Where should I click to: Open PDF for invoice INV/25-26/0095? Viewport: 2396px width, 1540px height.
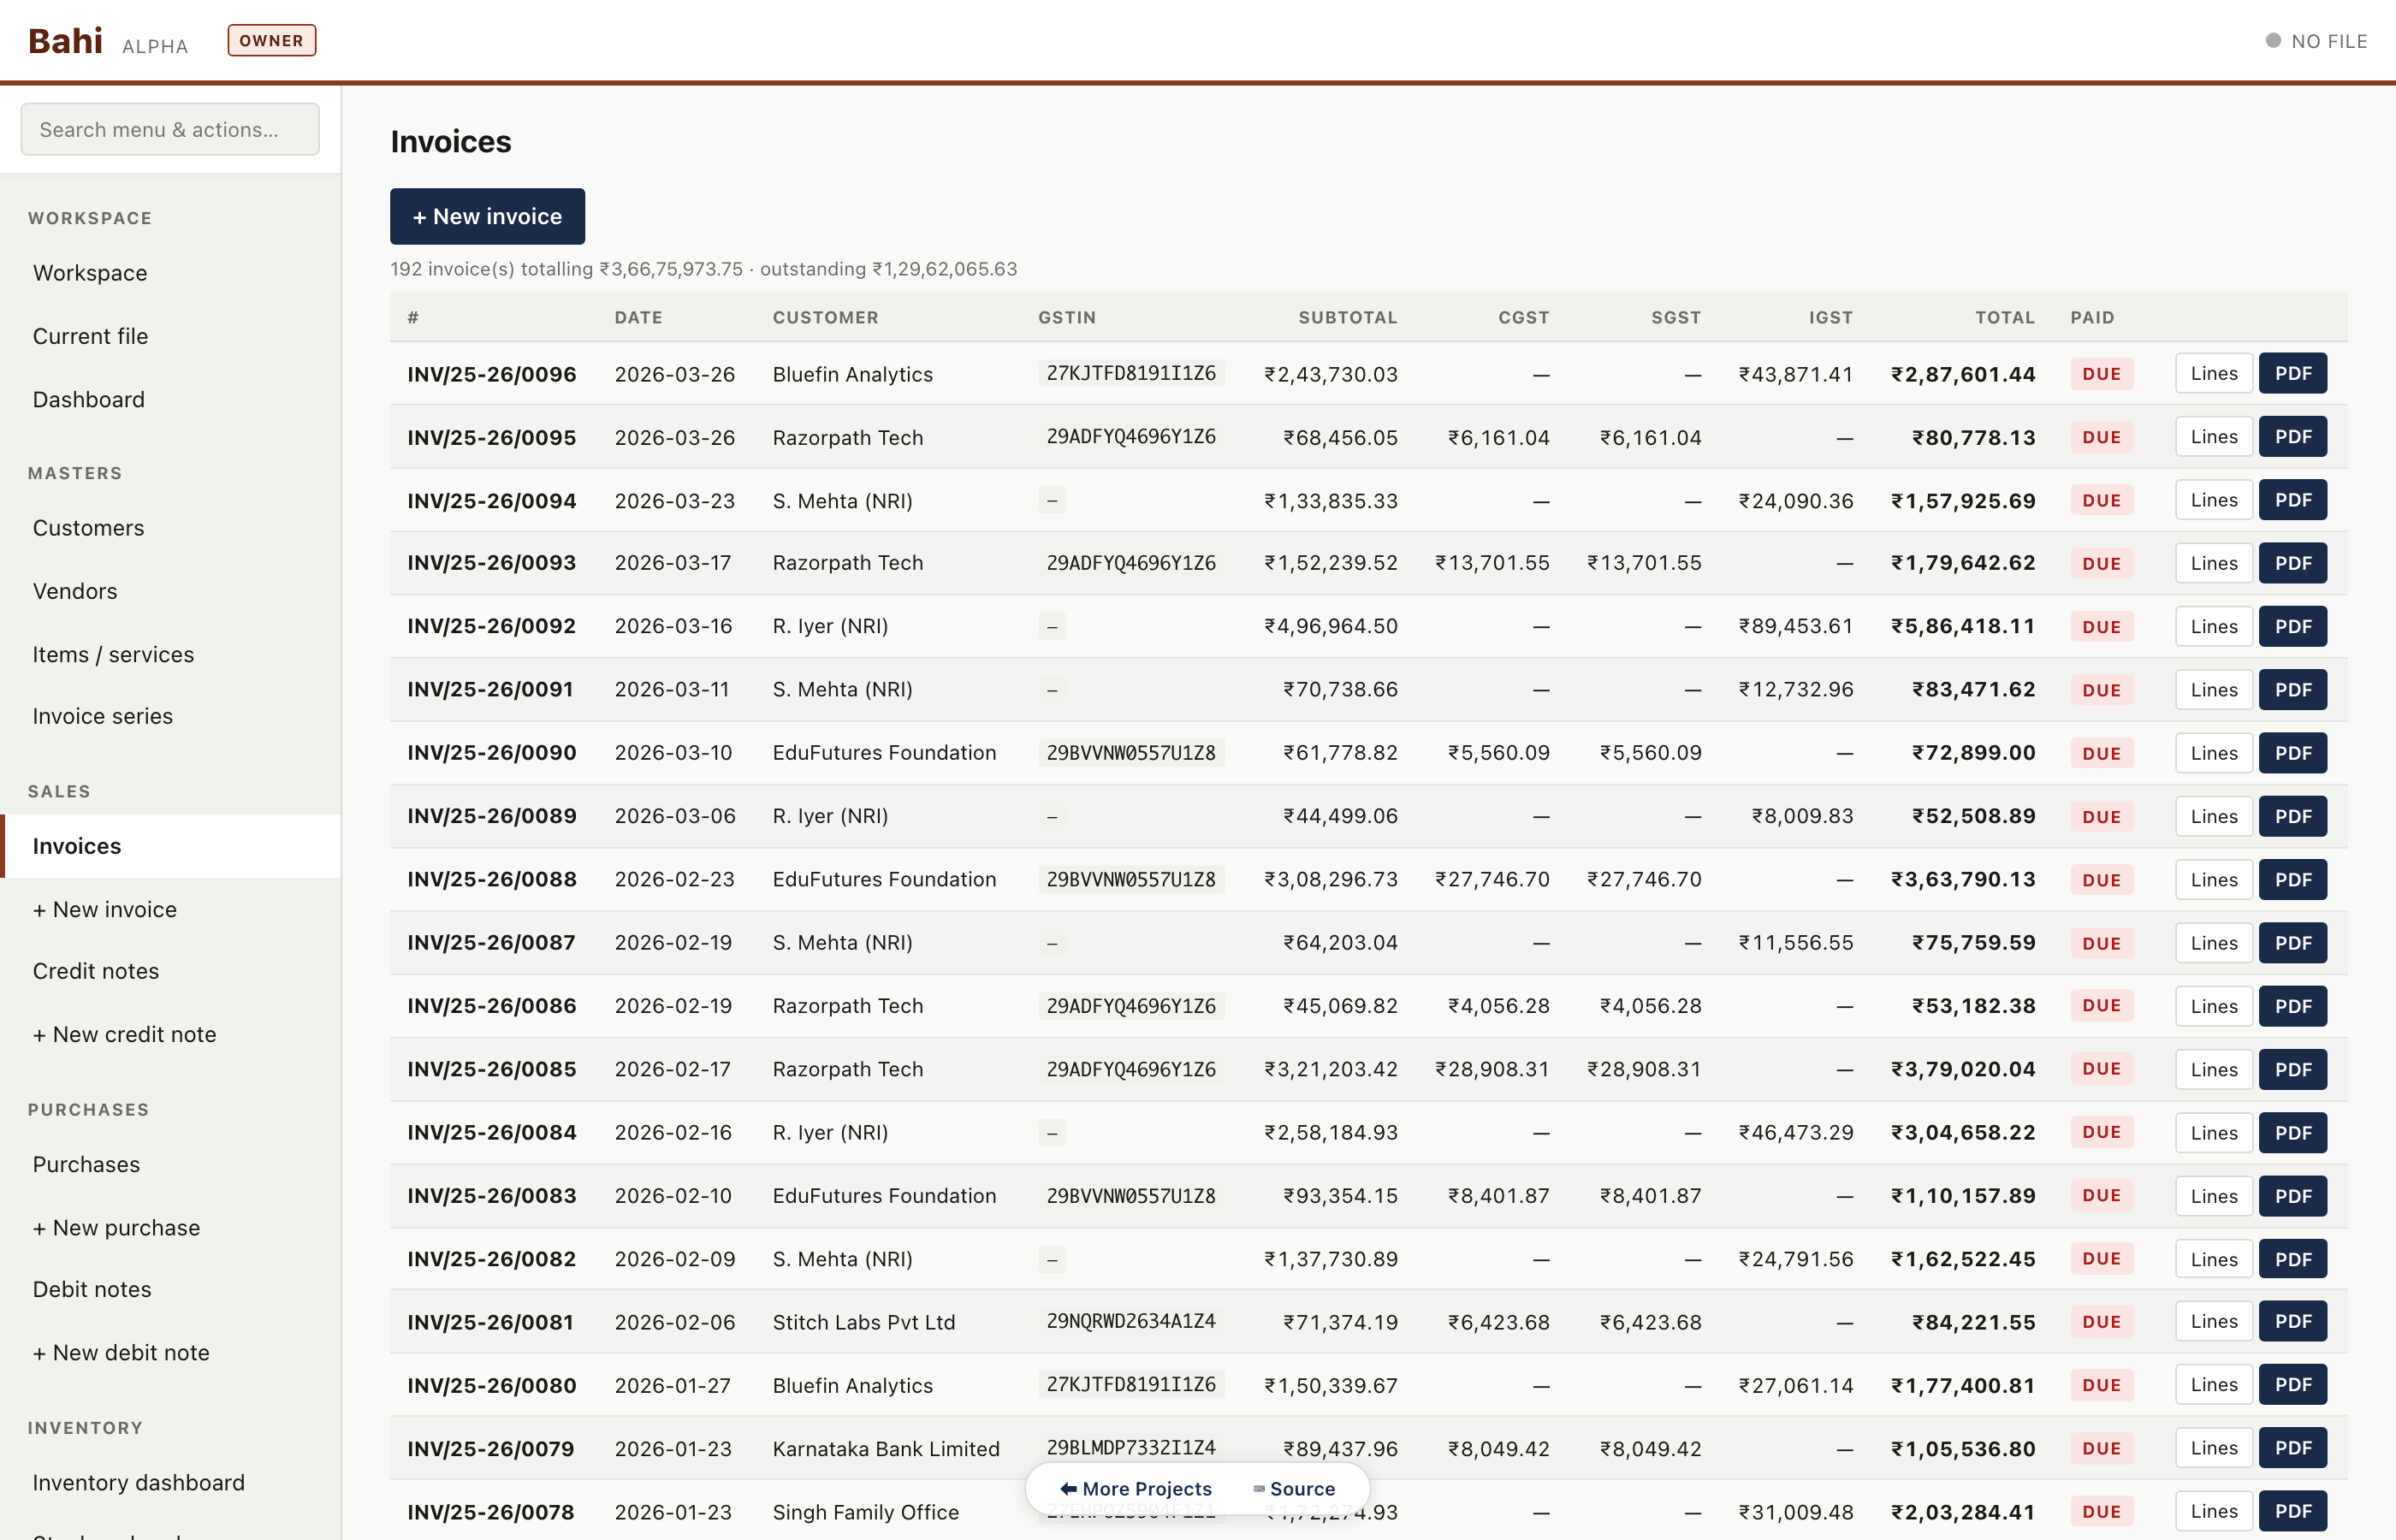pos(2293,436)
